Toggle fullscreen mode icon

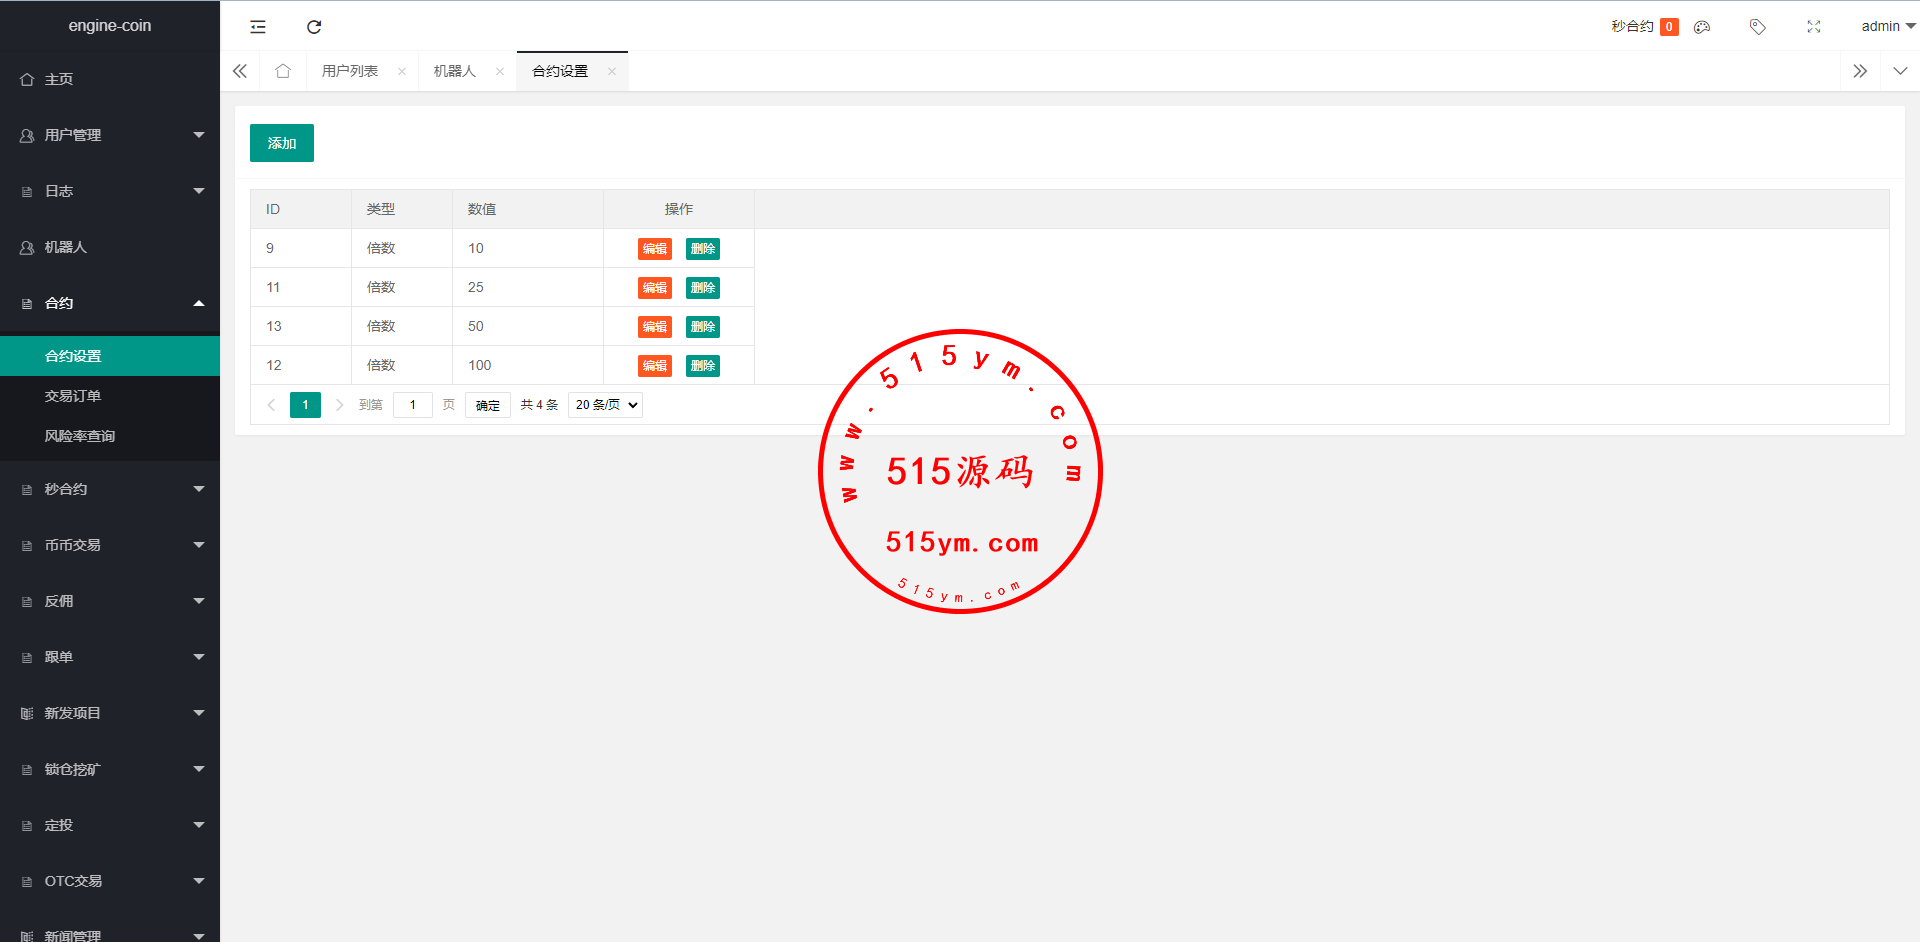[x=1813, y=27]
